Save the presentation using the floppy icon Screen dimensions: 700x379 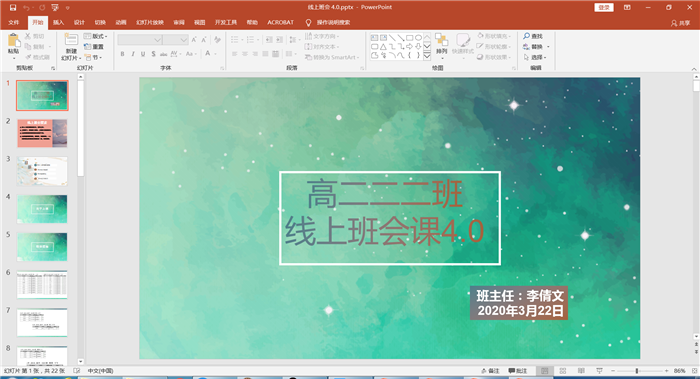tap(13, 8)
